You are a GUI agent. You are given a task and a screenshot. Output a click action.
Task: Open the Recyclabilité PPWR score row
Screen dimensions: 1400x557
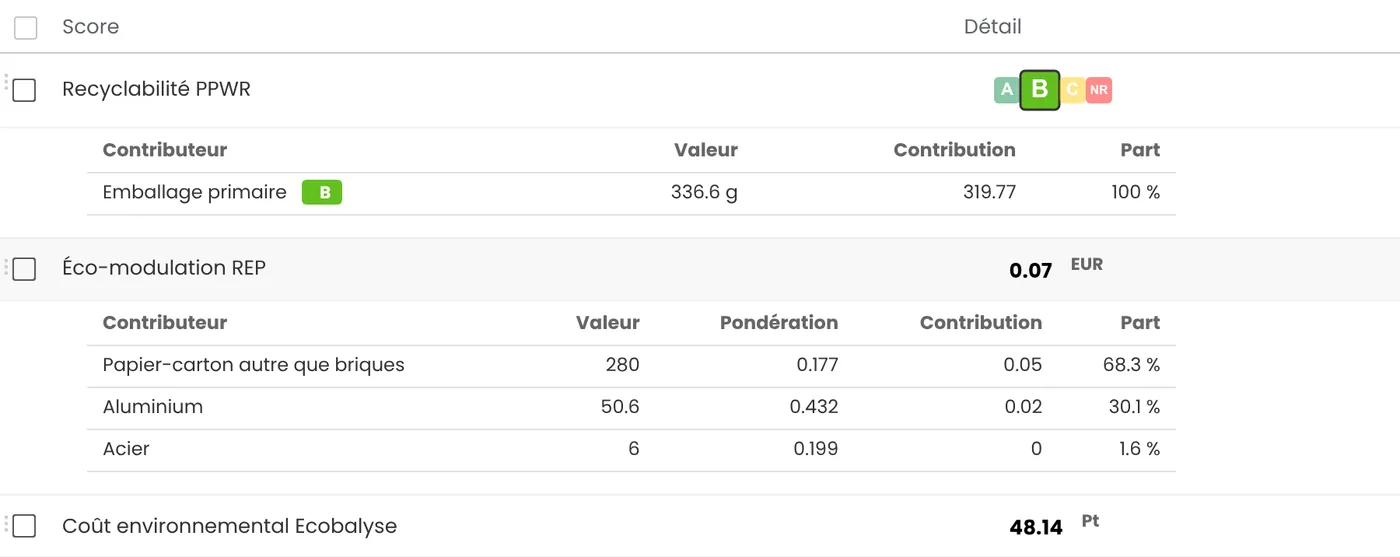tap(700, 90)
